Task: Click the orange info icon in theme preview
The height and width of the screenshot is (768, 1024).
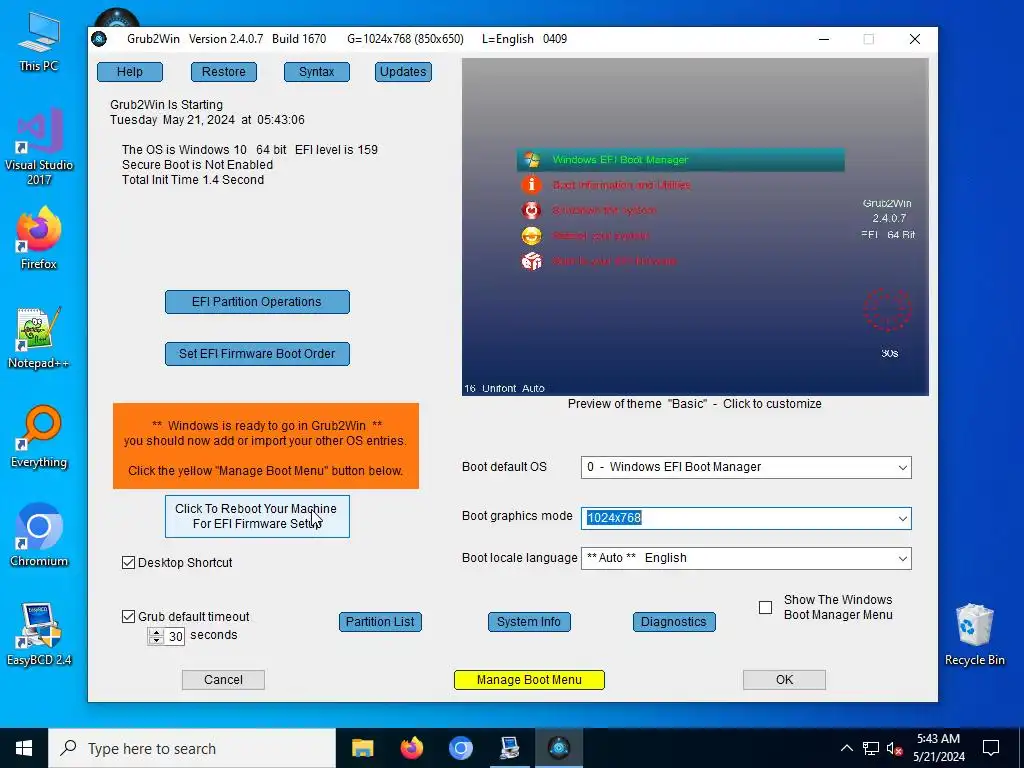Action: [x=532, y=185]
